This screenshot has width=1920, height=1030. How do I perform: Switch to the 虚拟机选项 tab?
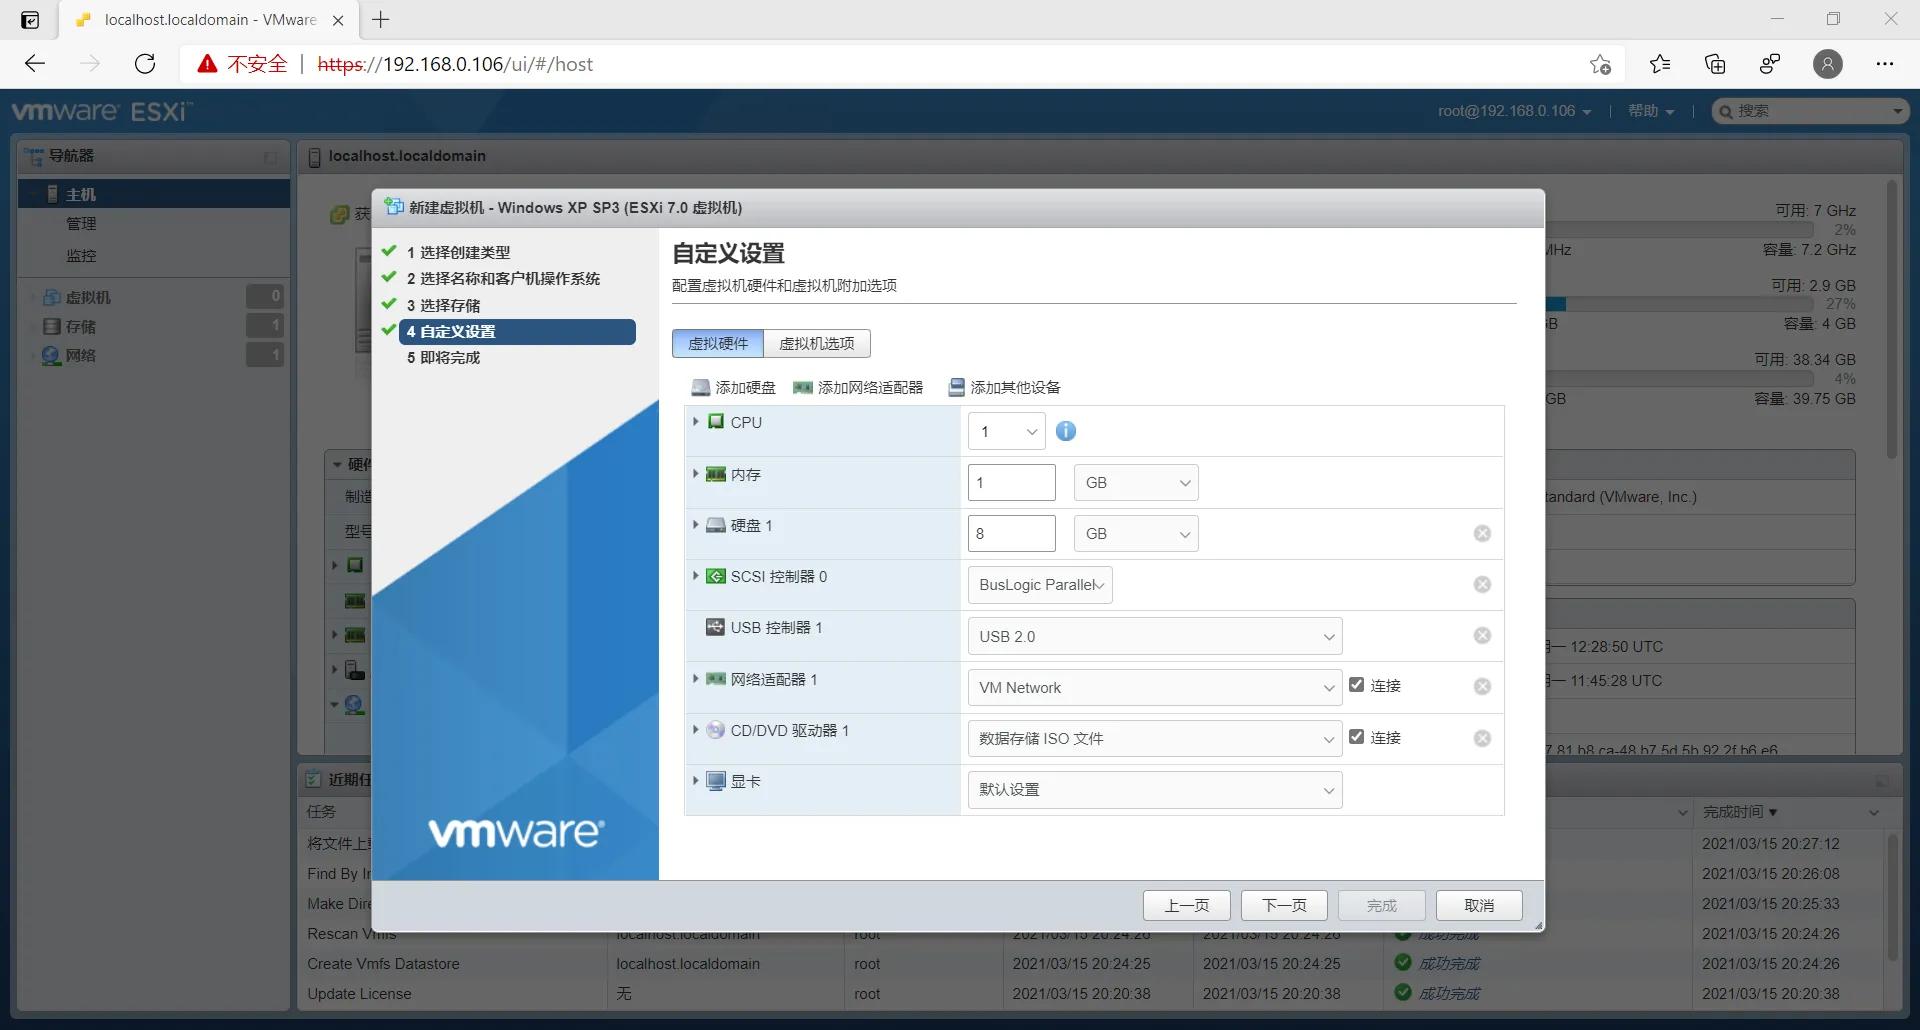click(817, 343)
